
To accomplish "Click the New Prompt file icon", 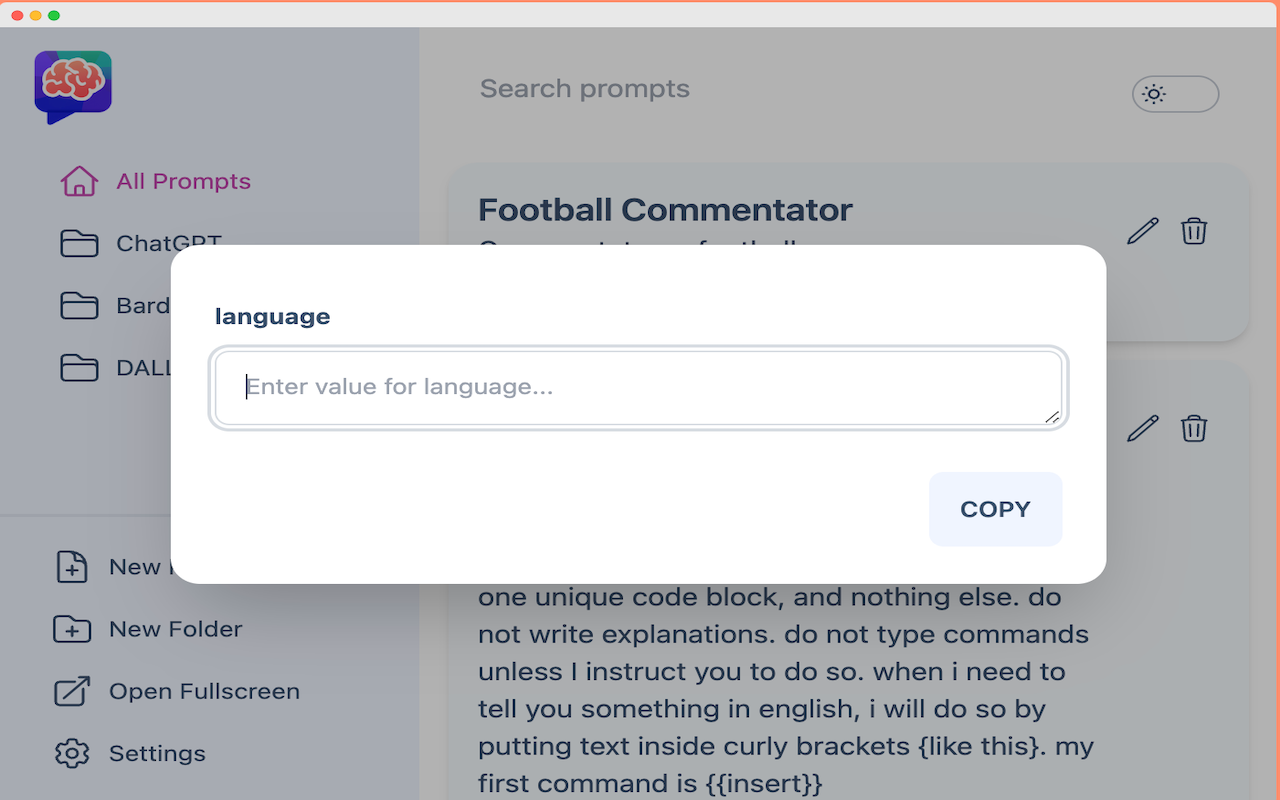I will pos(72,567).
